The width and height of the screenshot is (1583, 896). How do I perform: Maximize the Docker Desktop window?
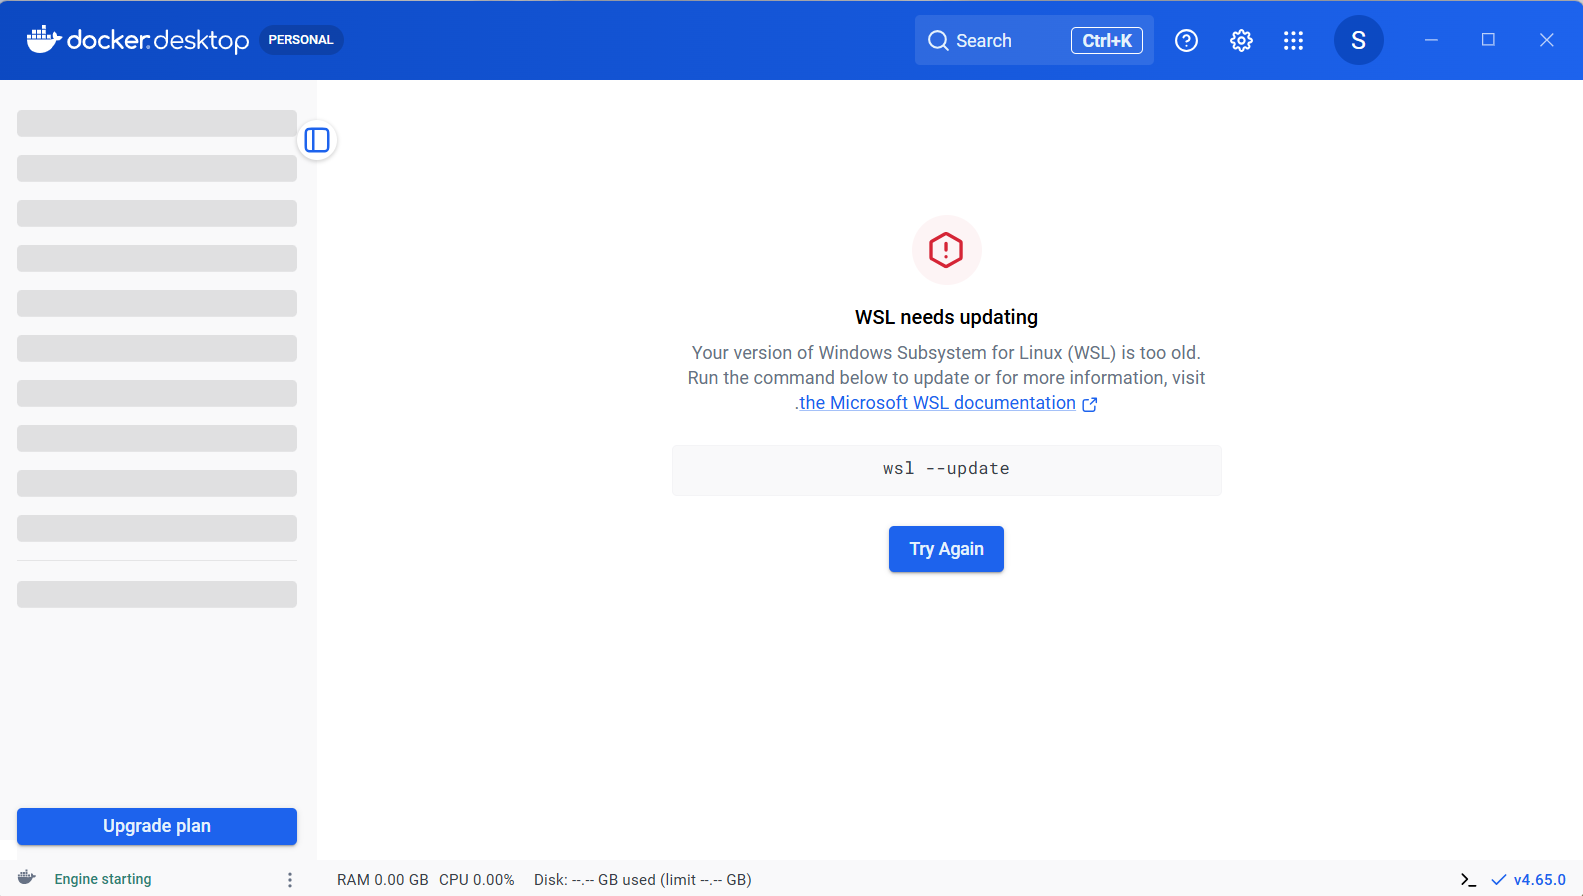1488,40
